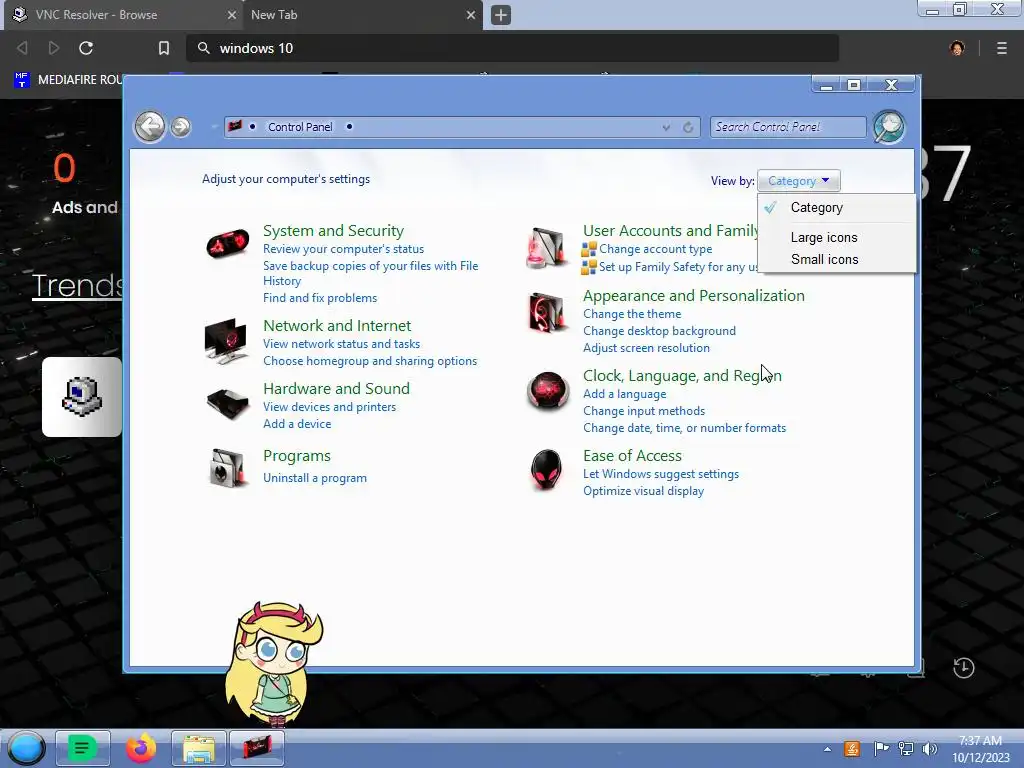Click Control Panel breadcrumb in address bar
The height and width of the screenshot is (768, 1024).
[300, 127]
